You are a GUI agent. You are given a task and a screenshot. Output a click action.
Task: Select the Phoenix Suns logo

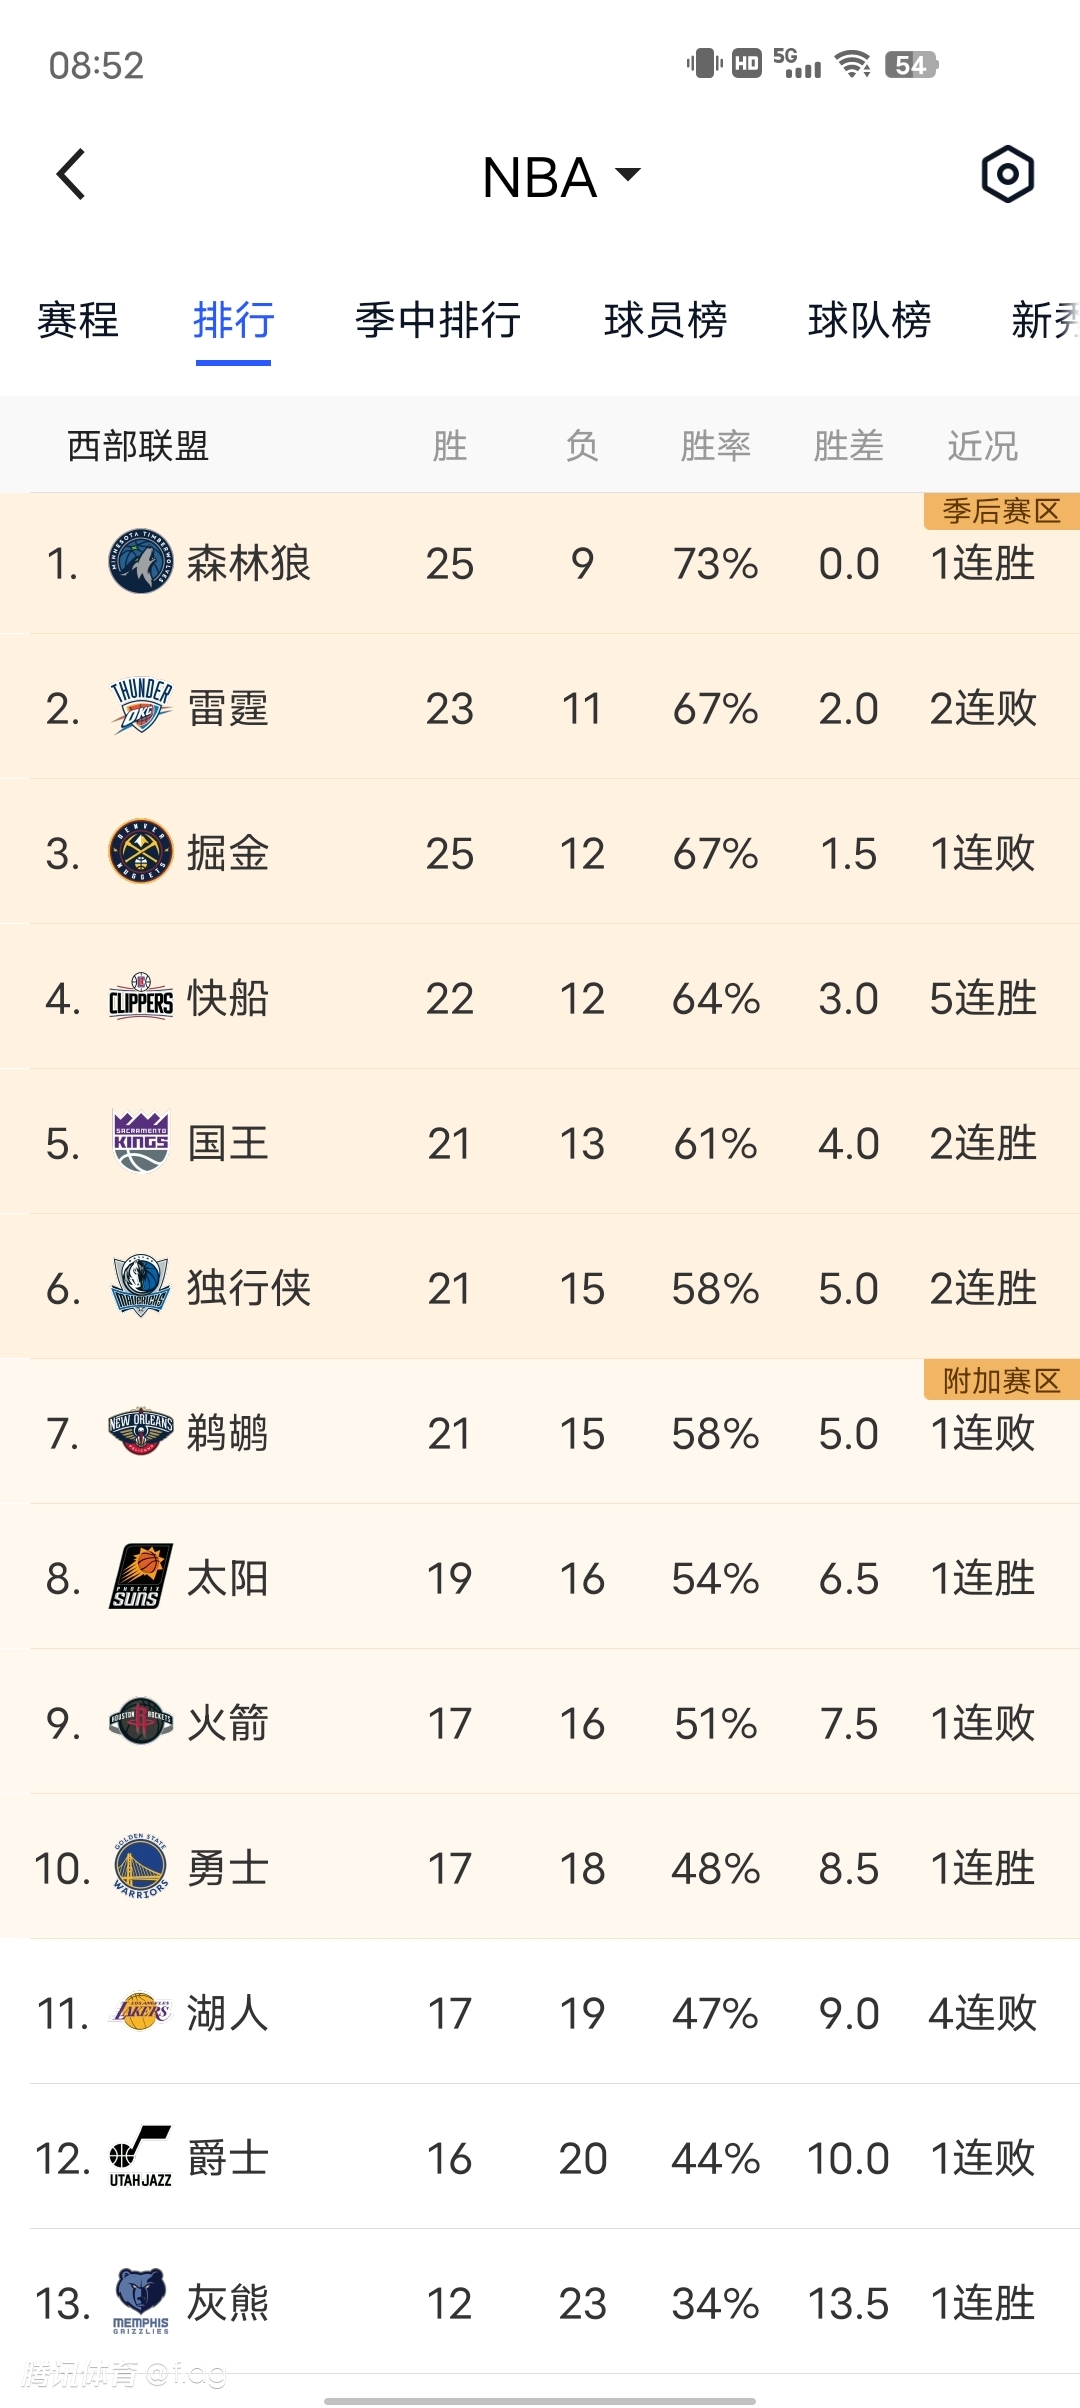pos(140,1577)
